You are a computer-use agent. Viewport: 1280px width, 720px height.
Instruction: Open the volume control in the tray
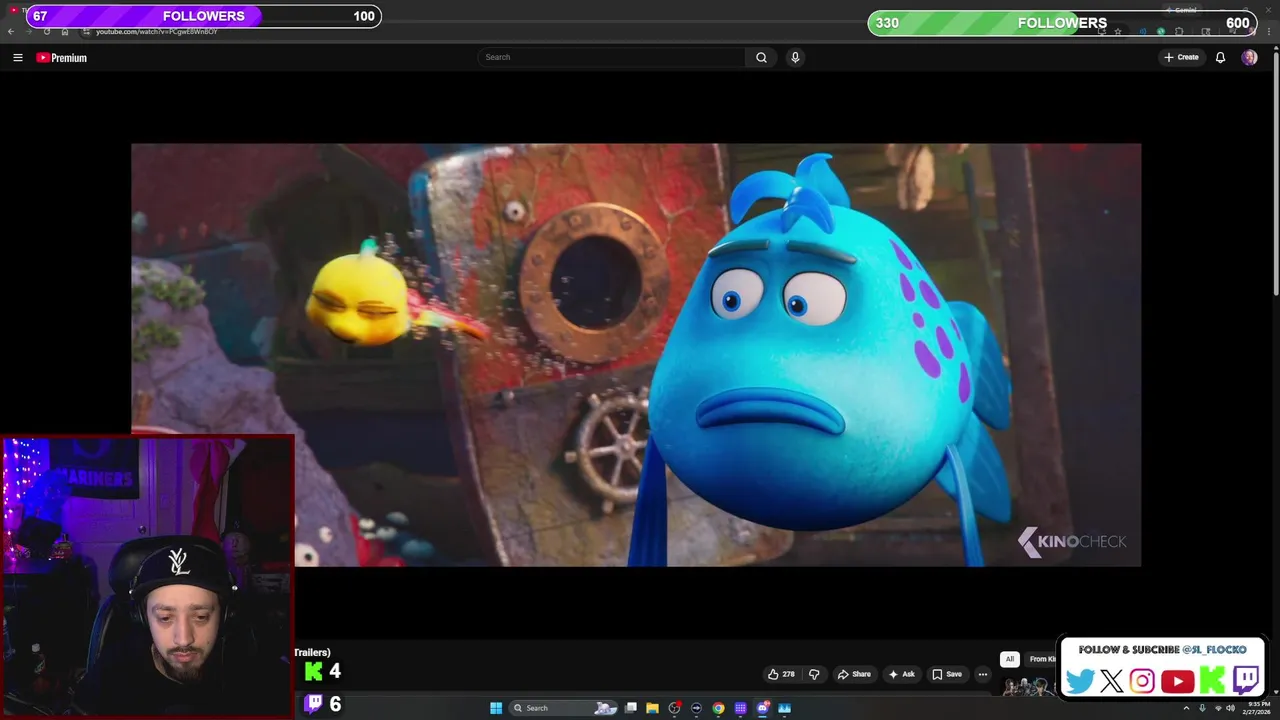pyautogui.click(x=1231, y=708)
